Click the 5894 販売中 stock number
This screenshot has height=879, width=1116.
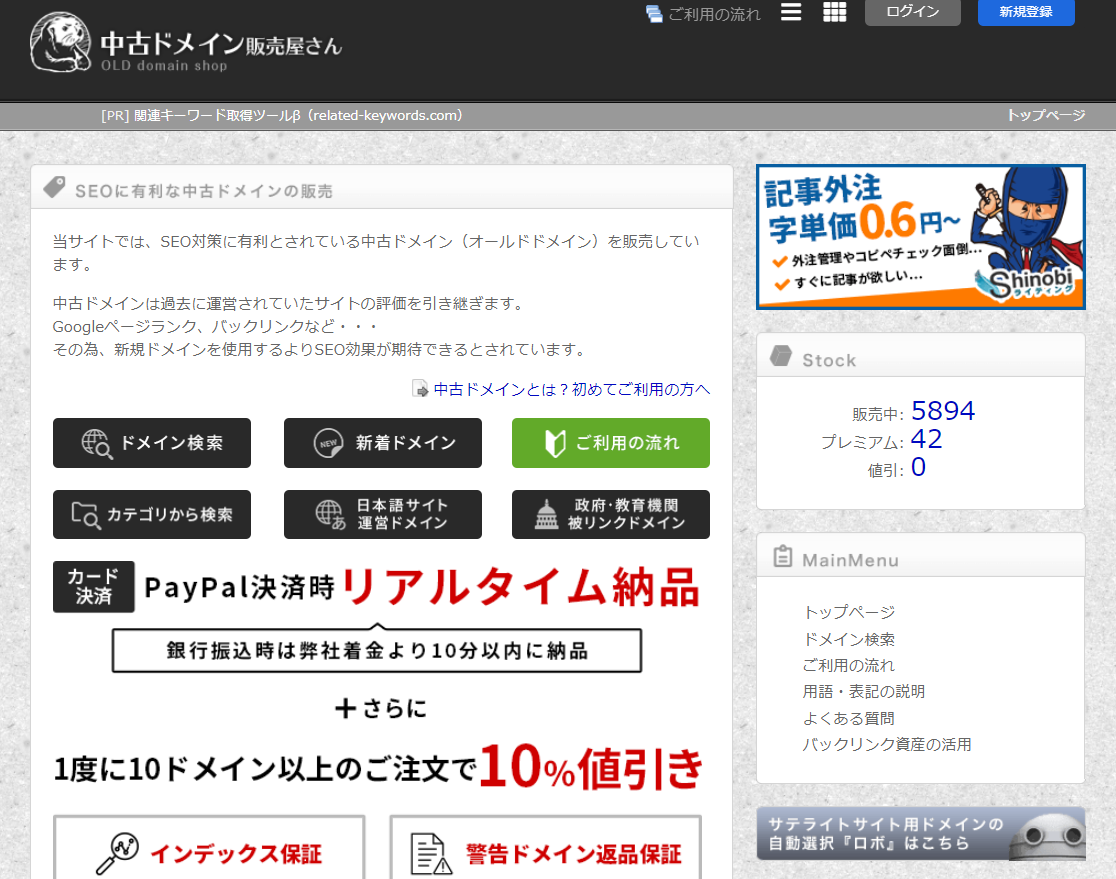coord(942,411)
